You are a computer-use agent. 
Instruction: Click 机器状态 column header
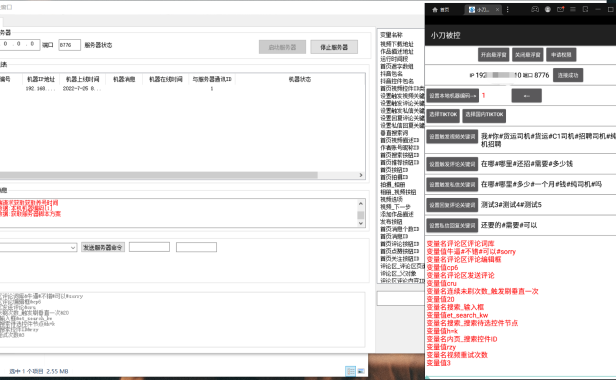[300, 79]
